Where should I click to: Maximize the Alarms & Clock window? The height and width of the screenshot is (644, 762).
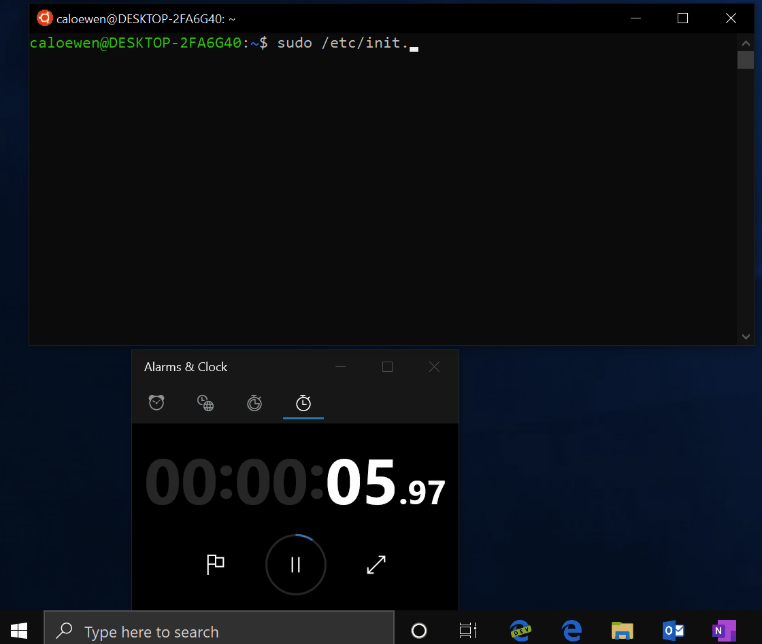[387, 367]
